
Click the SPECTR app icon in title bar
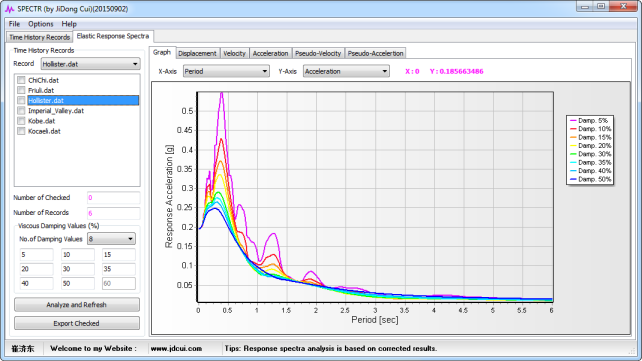(x=9, y=9)
